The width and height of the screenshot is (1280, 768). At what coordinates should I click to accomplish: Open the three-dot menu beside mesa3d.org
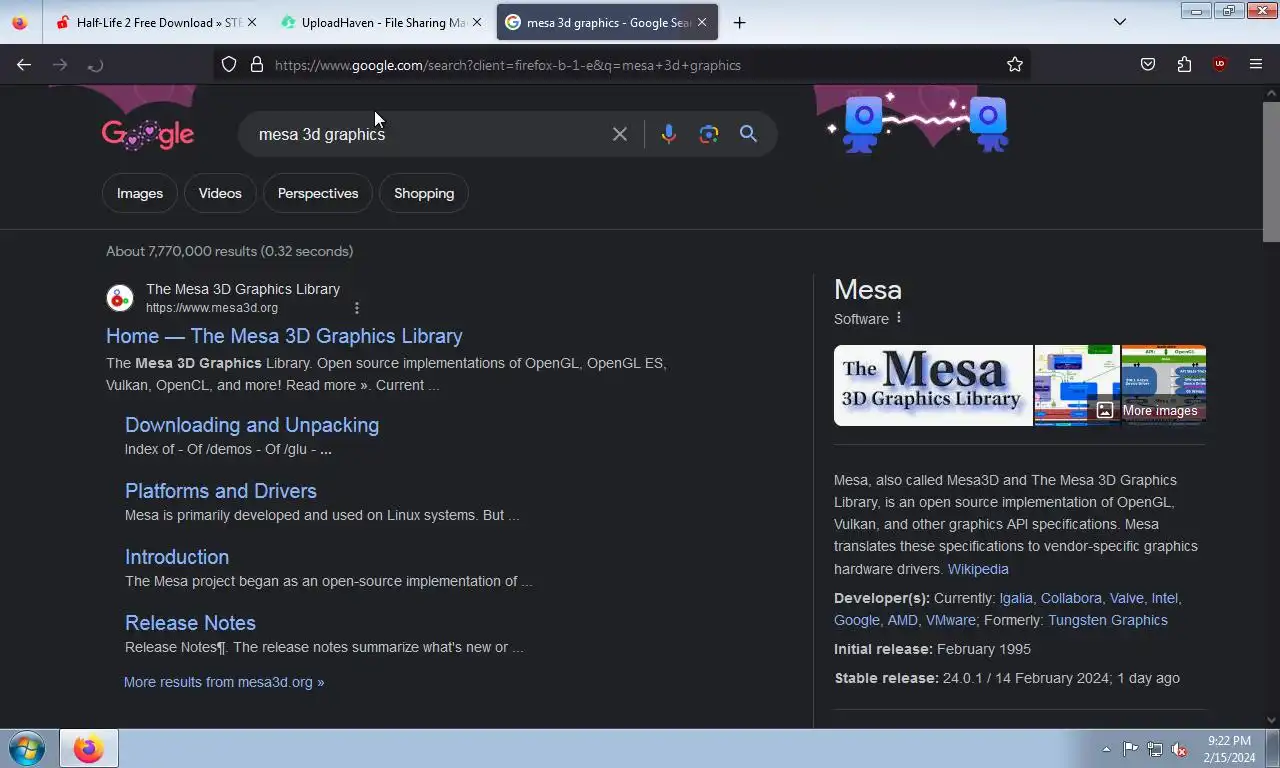(357, 308)
